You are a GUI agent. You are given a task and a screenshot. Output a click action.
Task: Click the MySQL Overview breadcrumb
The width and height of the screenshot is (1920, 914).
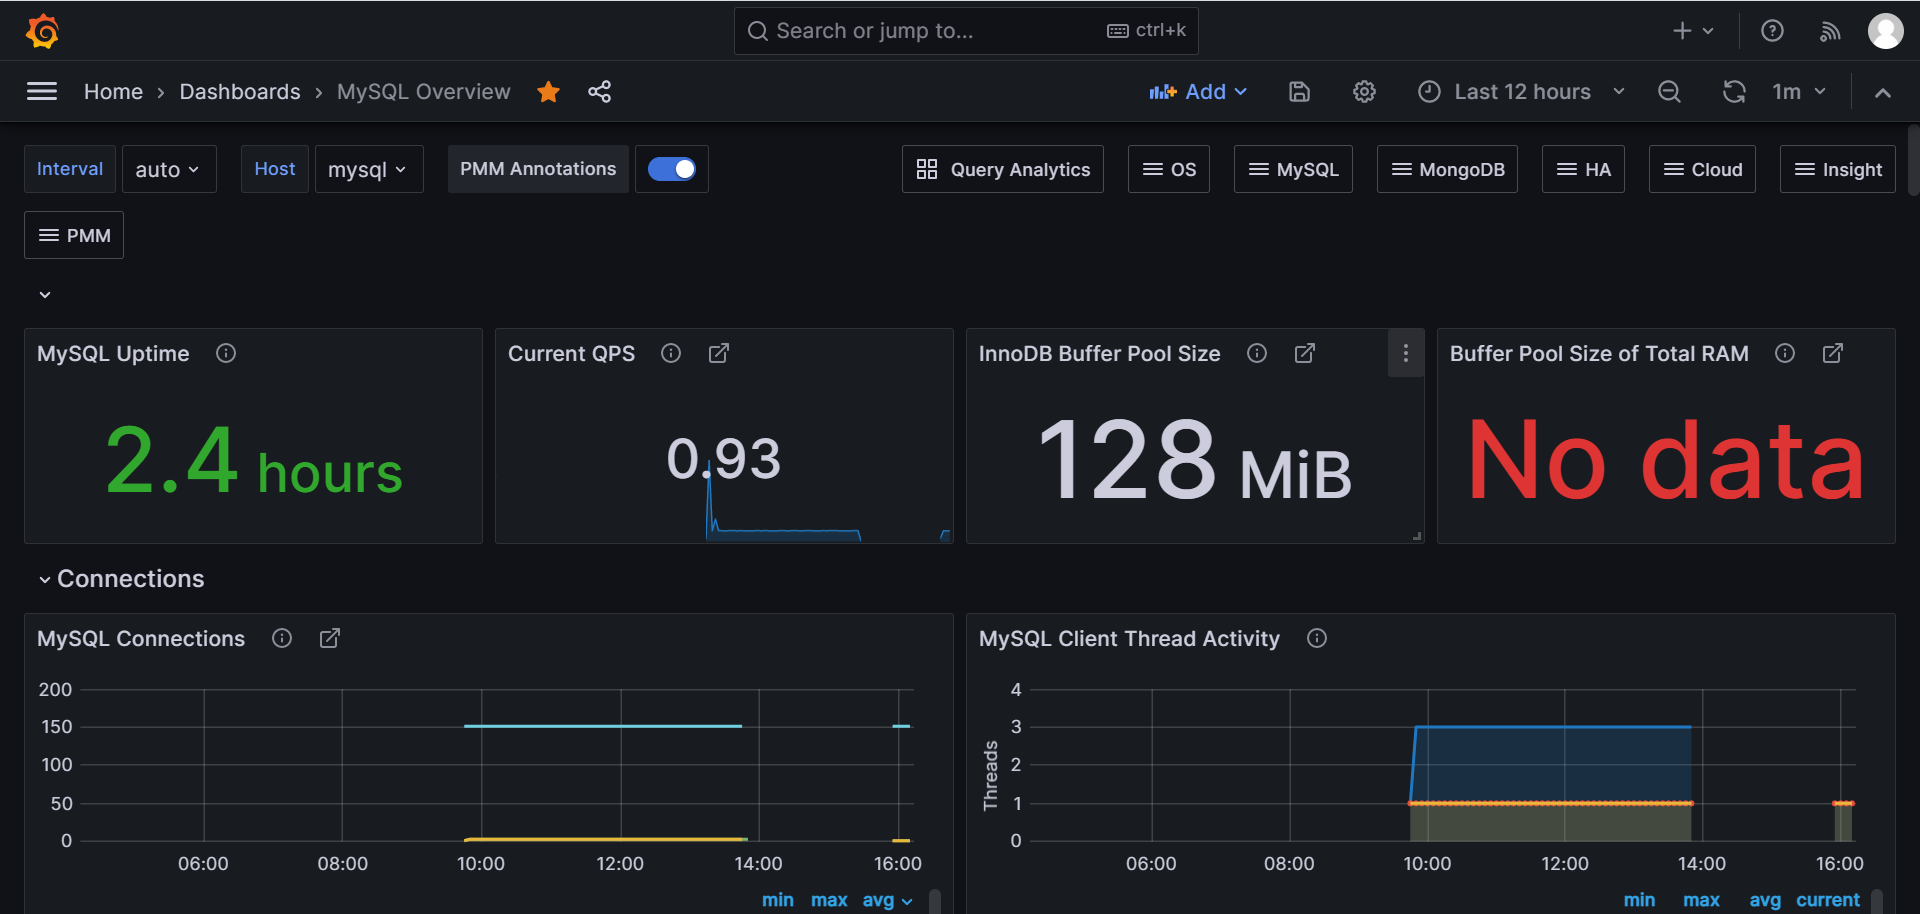pos(423,91)
